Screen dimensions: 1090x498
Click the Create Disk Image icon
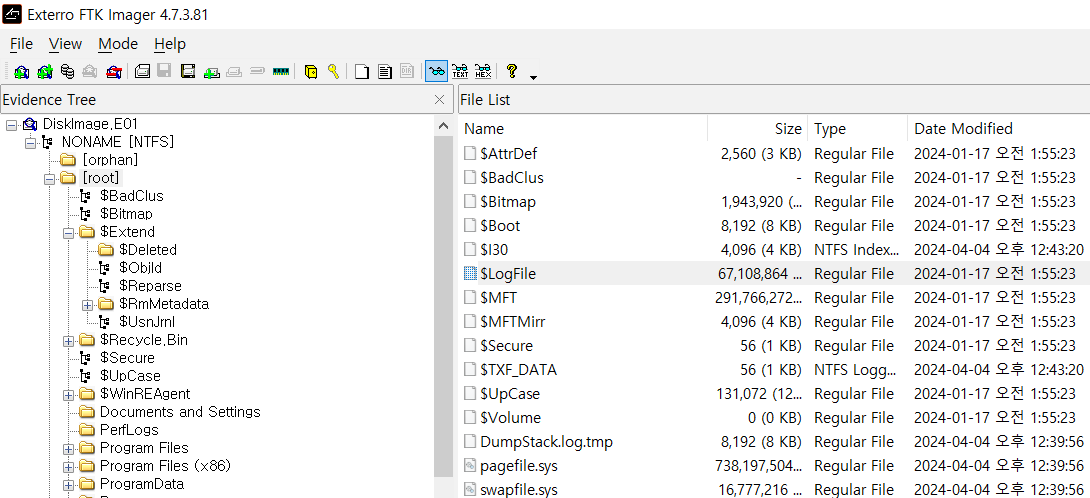click(143, 71)
